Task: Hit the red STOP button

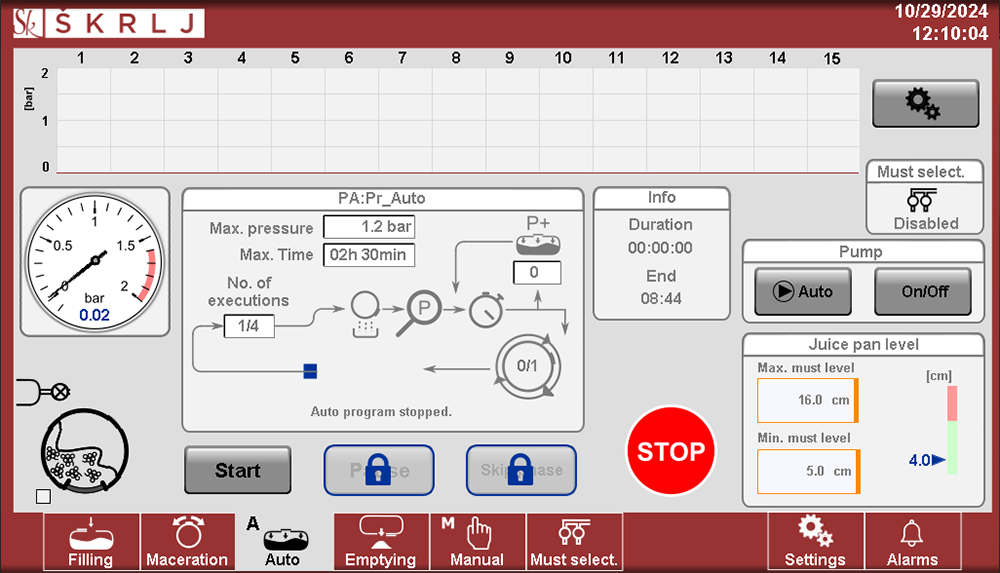Action: point(671,451)
